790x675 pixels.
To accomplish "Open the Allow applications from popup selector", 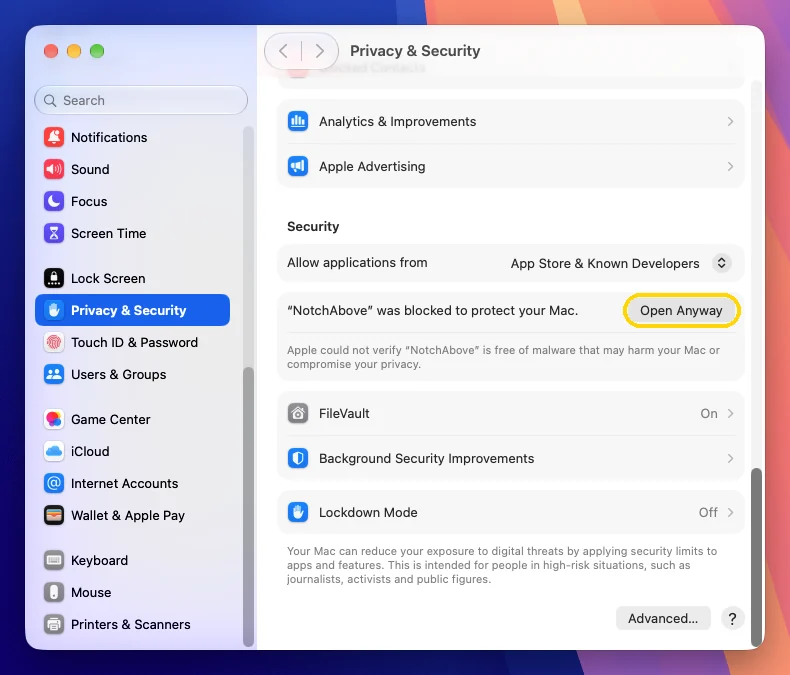I will pos(721,263).
